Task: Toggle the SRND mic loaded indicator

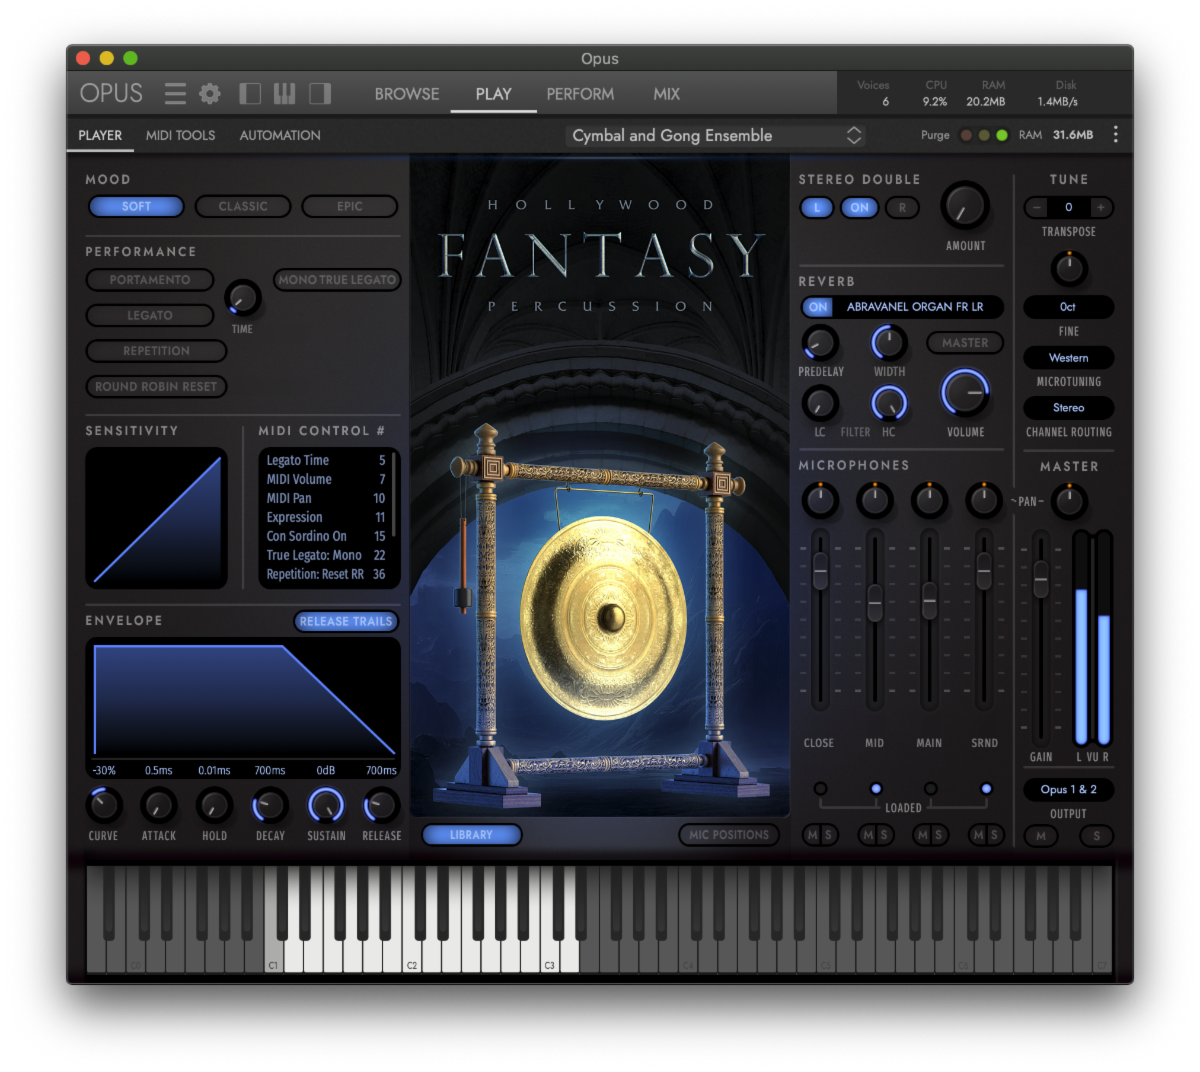Action: tap(986, 789)
